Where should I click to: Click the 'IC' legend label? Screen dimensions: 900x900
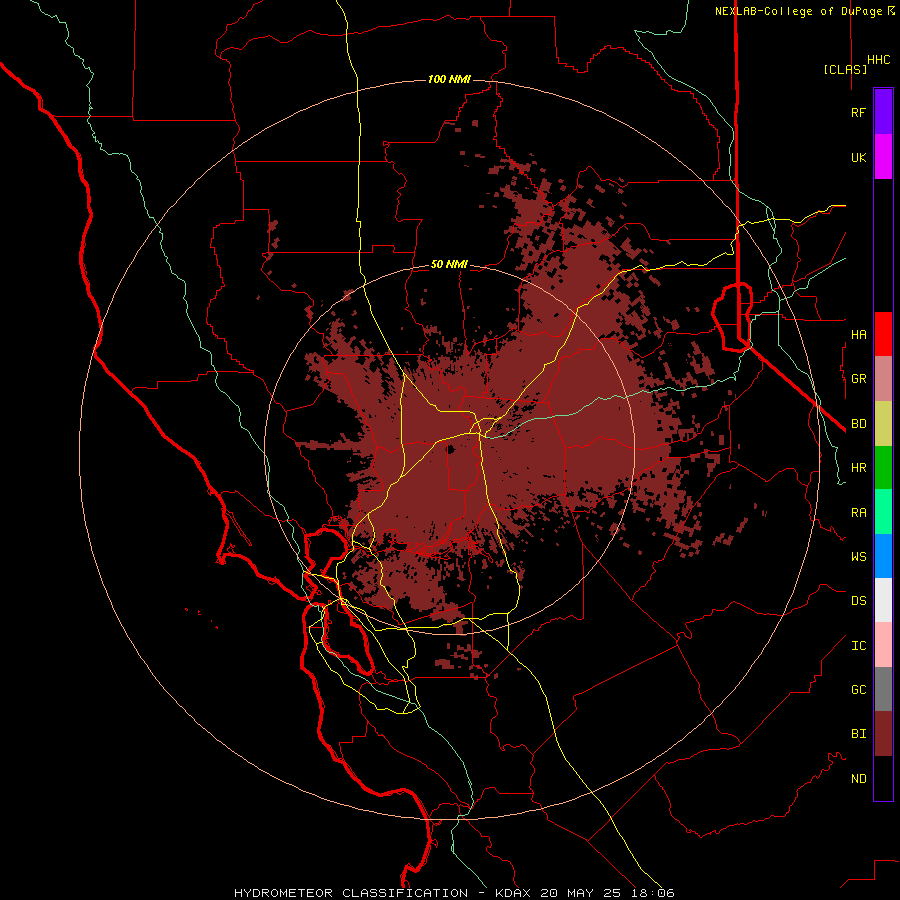(858, 646)
